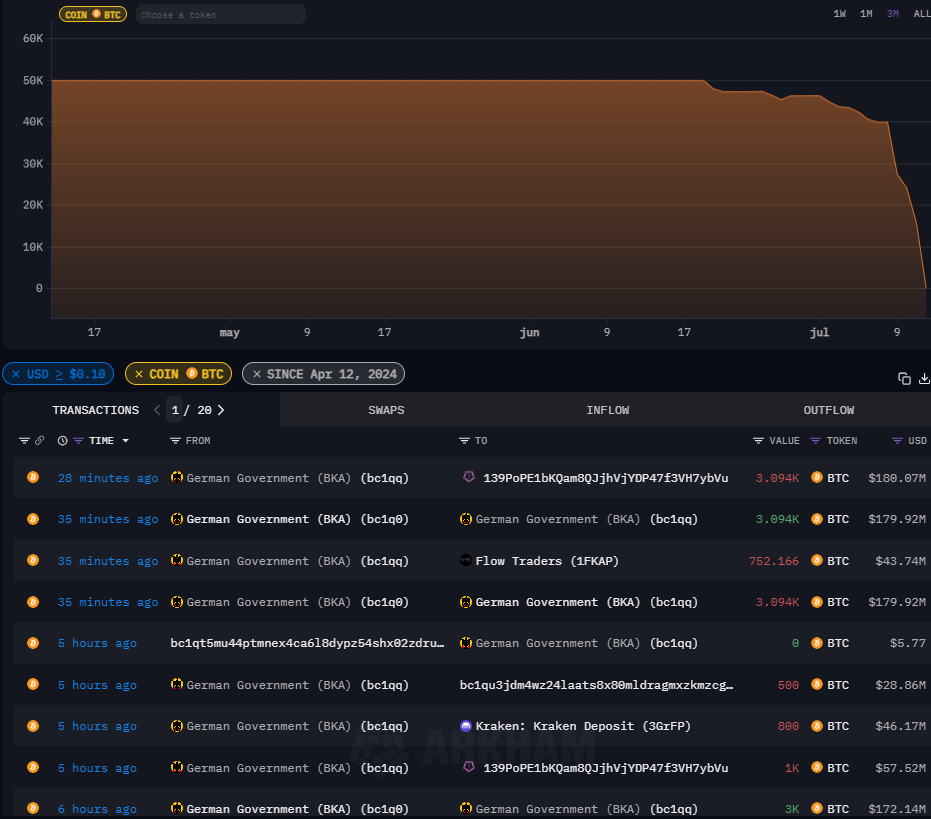Screen dimensions: 931x819
Task: Click the chart balance drop near jul 9
Action: click(x=897, y=174)
